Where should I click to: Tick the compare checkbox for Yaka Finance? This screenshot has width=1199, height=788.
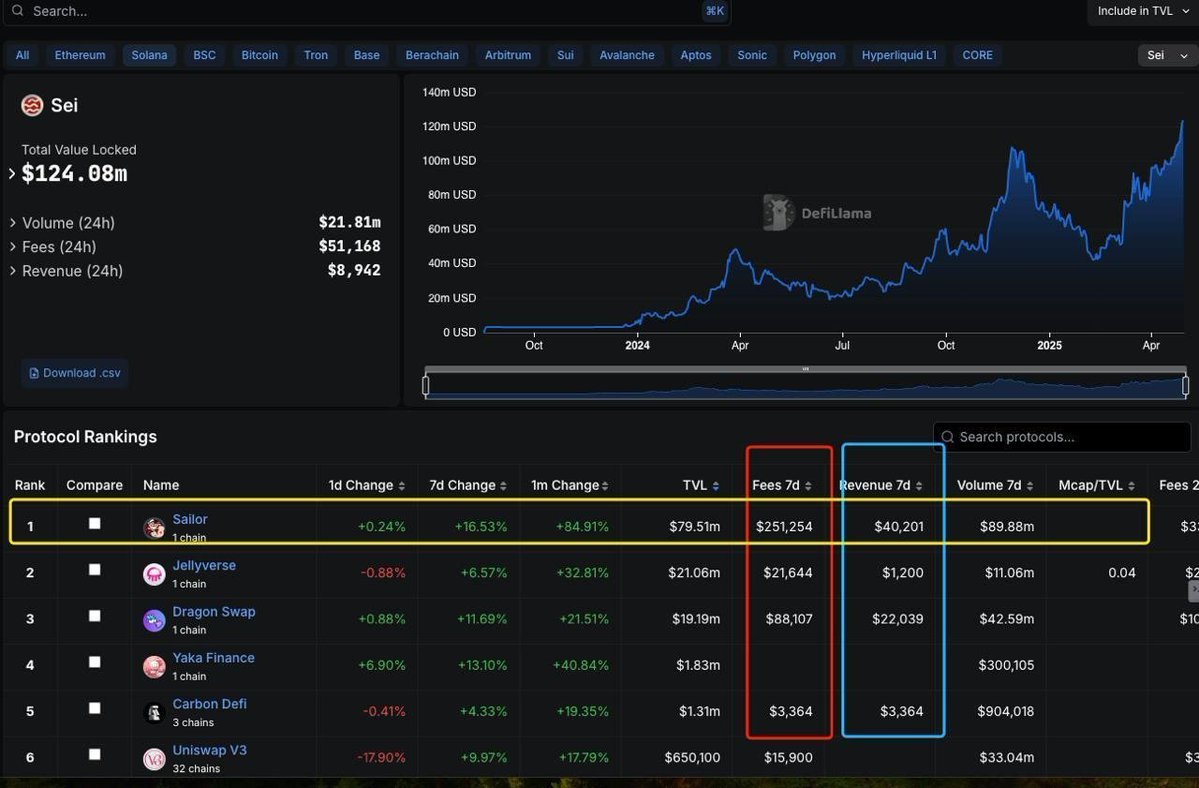pos(94,662)
